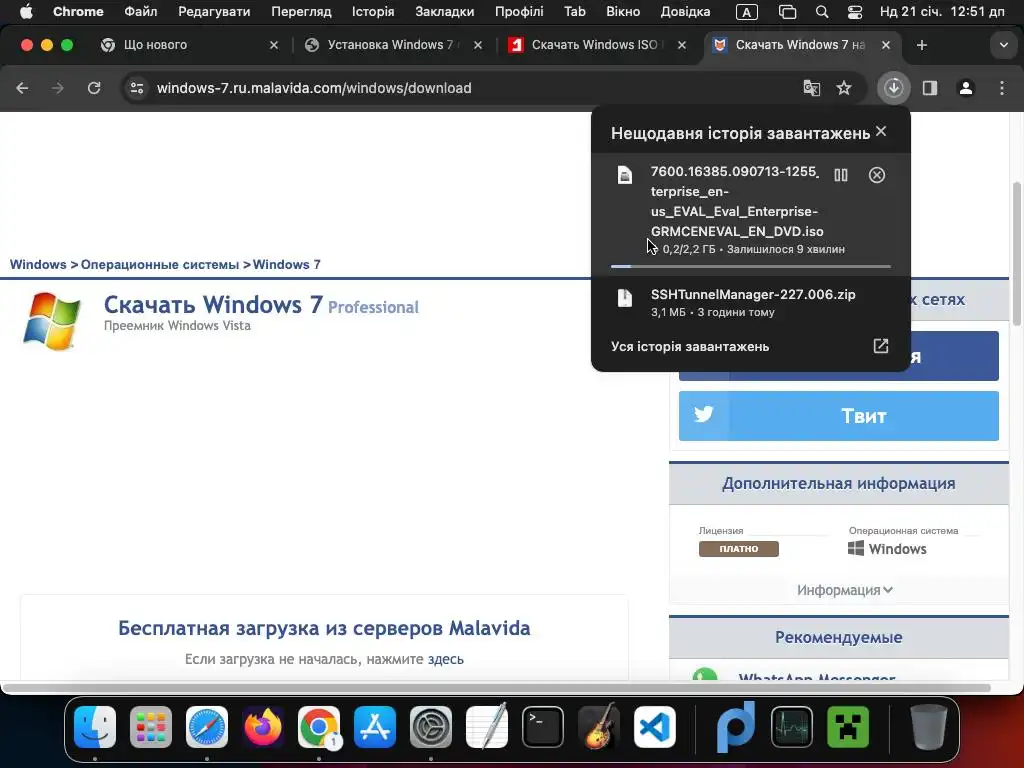This screenshot has width=1024, height=768.
Task: Pause the Windows ISO download
Action: (x=840, y=175)
